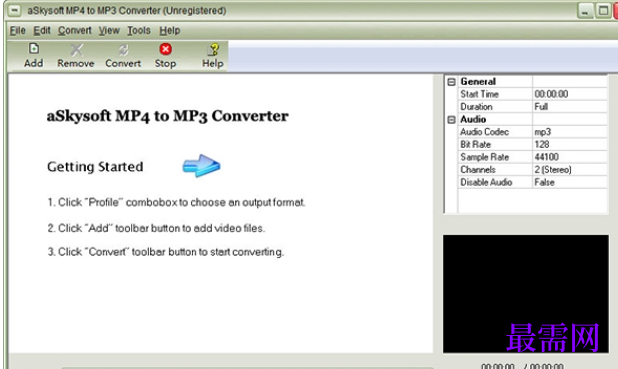Click the Audio group header label

point(473,119)
